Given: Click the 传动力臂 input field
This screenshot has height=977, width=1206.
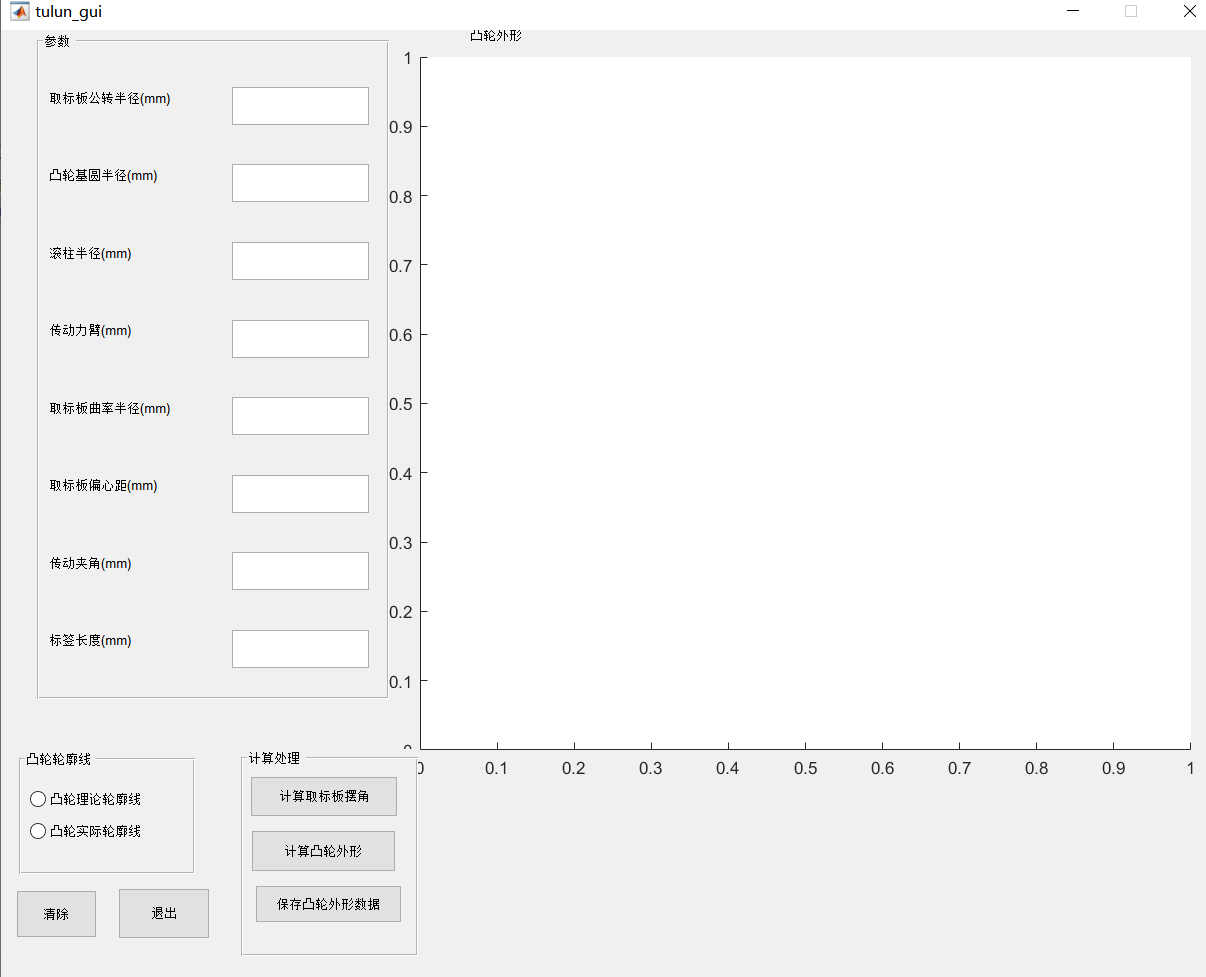Looking at the screenshot, I should click(x=300, y=338).
